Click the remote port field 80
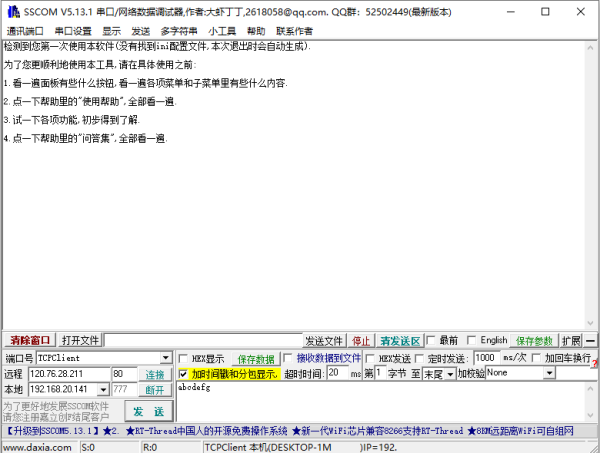 click(x=124, y=374)
